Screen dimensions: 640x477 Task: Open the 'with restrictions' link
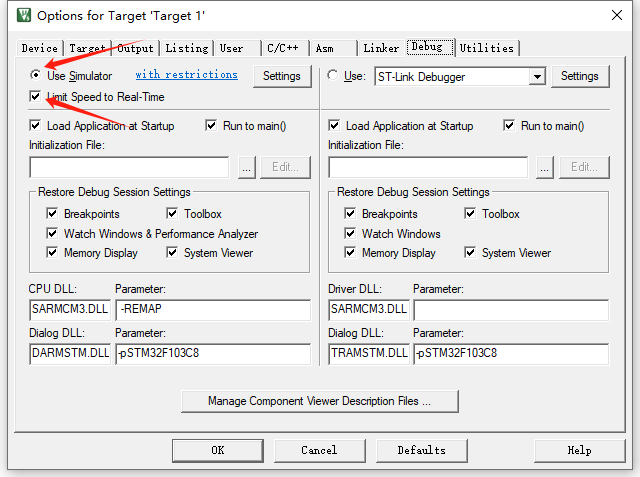(x=187, y=75)
